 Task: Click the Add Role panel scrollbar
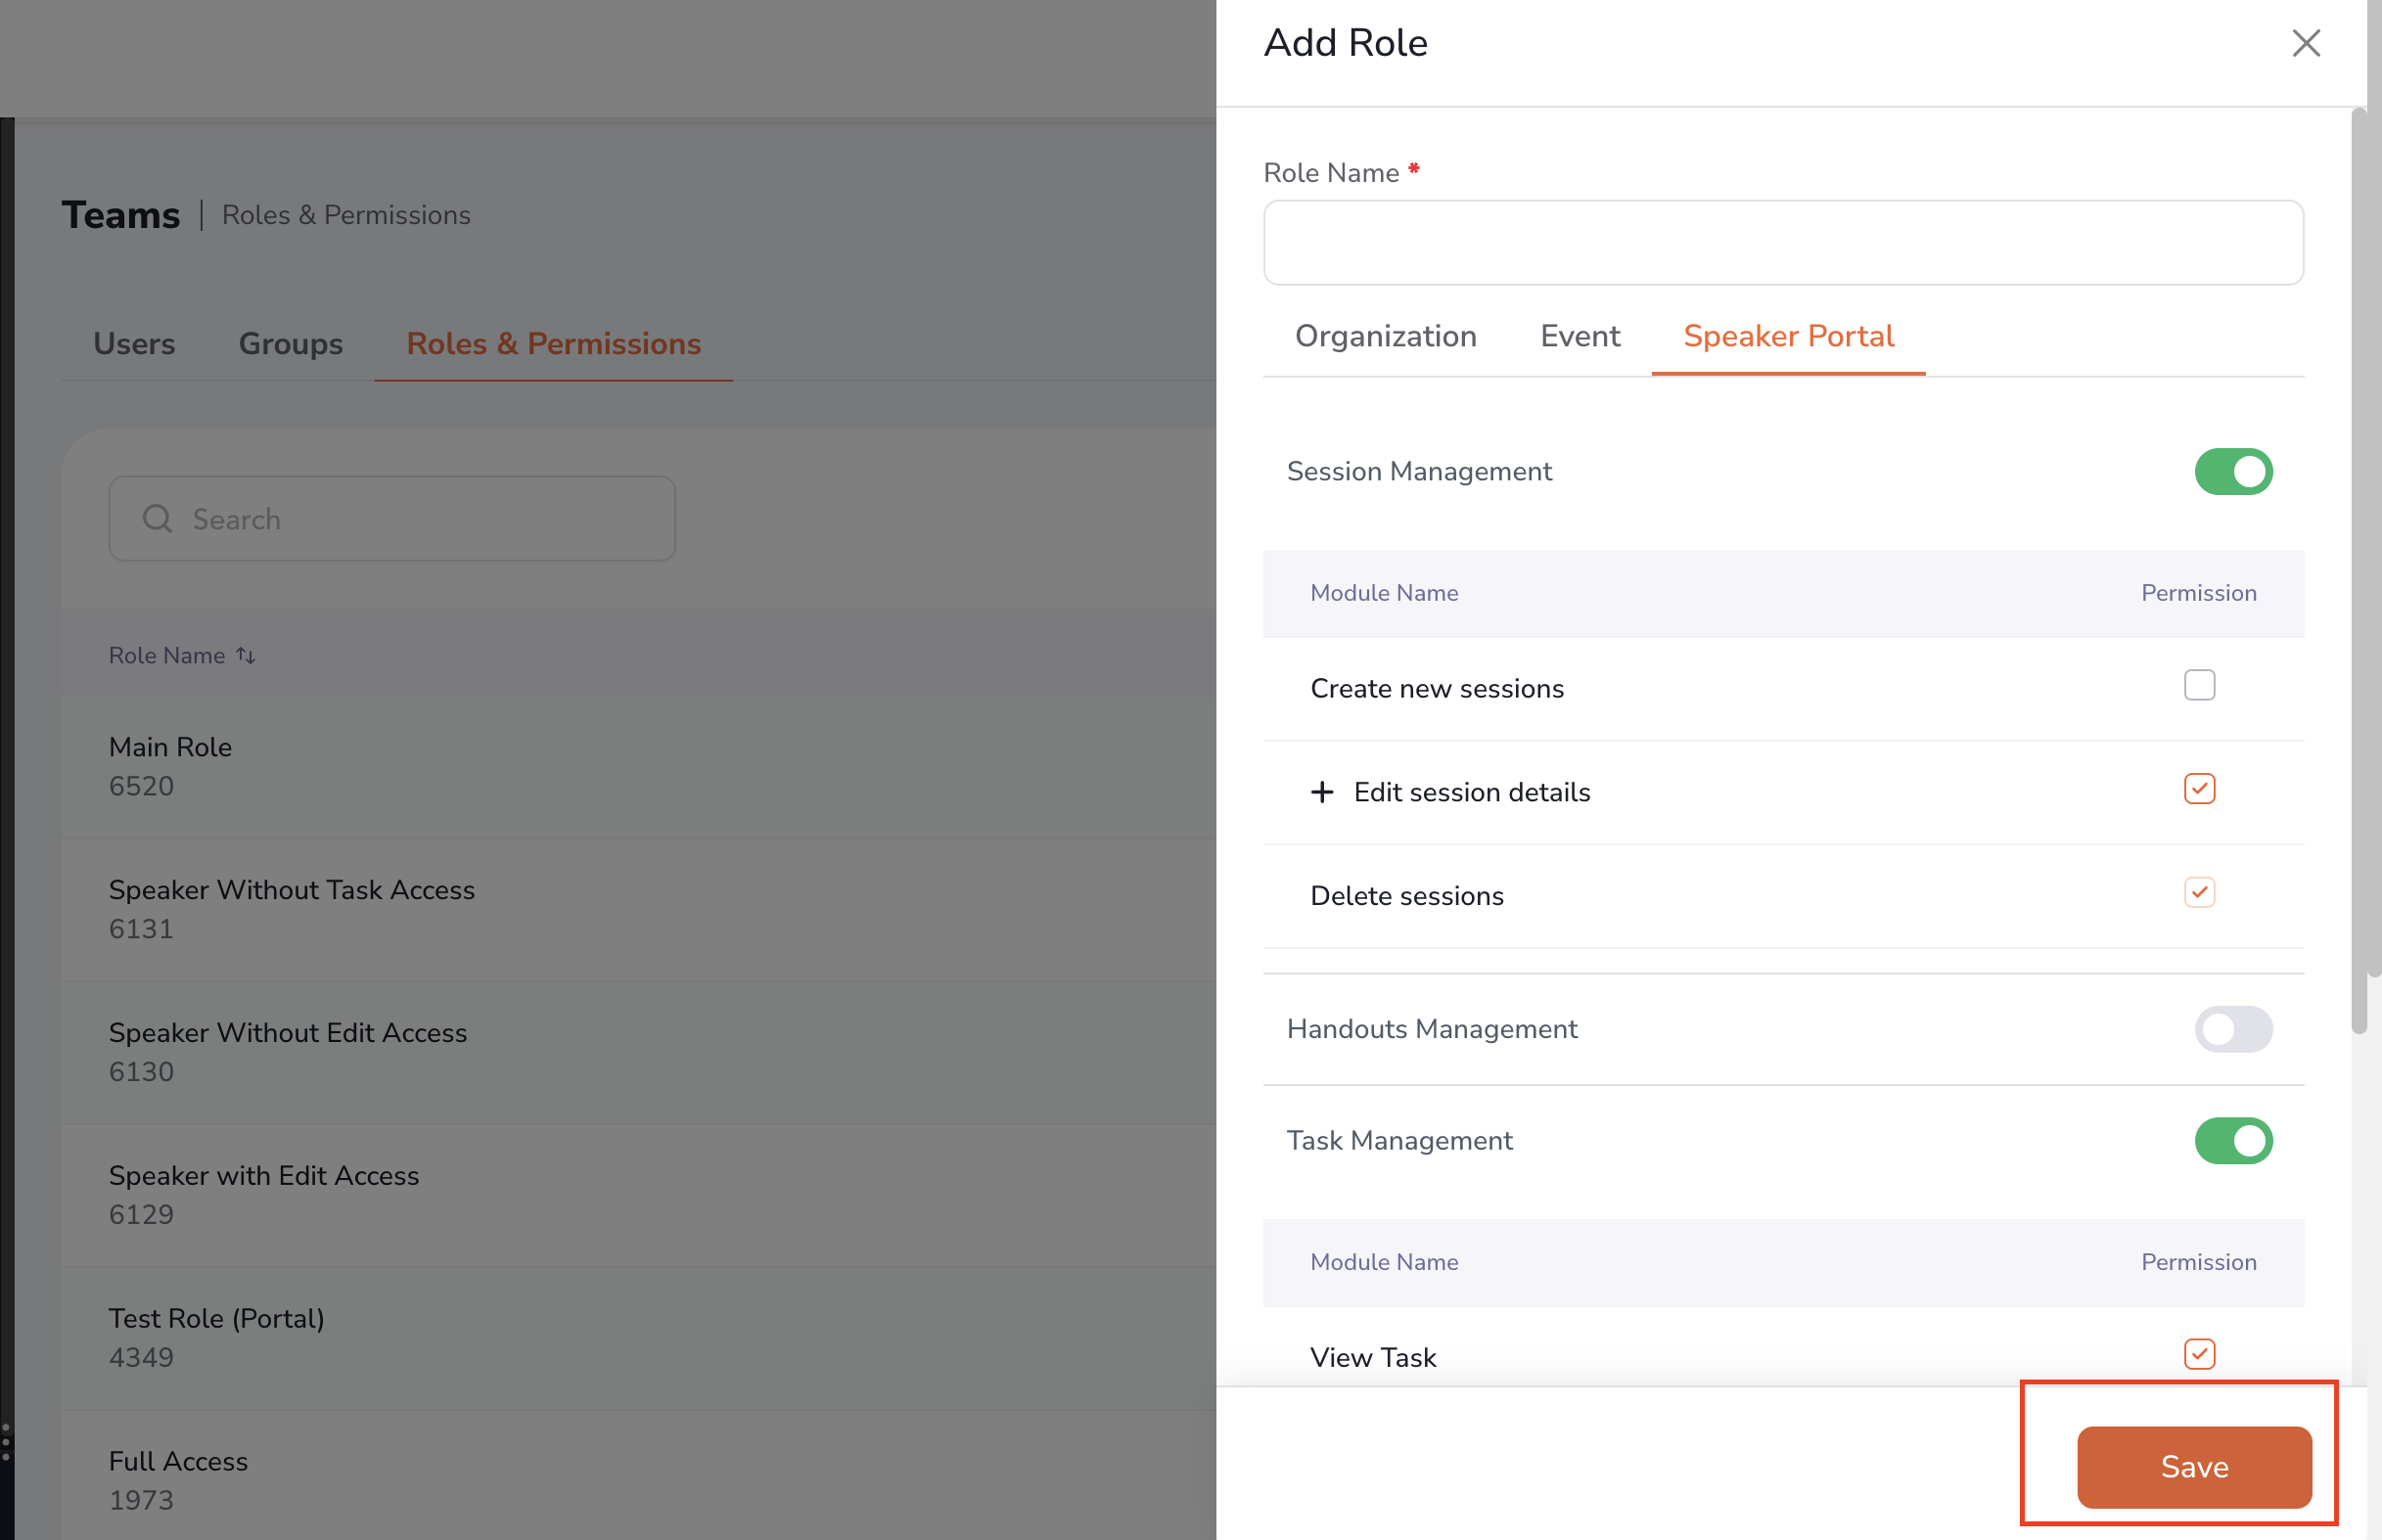(2359, 571)
